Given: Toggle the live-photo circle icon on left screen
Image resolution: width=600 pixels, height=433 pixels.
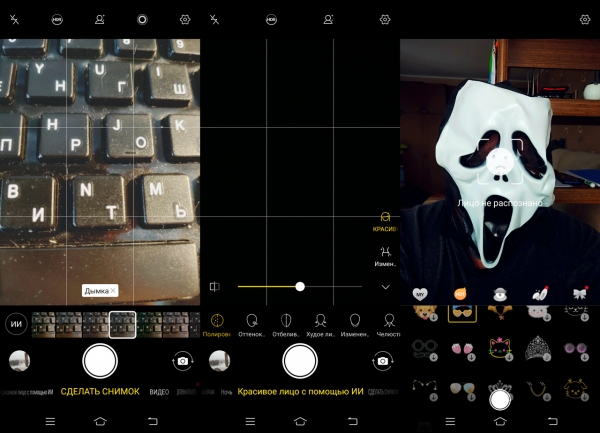Looking at the screenshot, I should pos(142,20).
